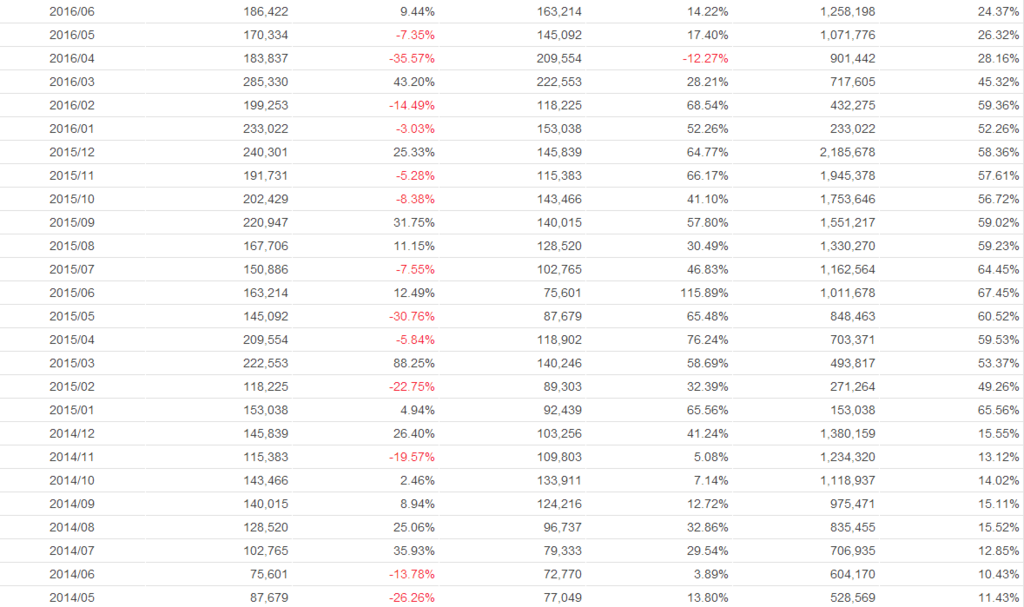Viewport: 1024px width, 607px height.
Task: Click the 528,569 value
Action: click(853, 597)
